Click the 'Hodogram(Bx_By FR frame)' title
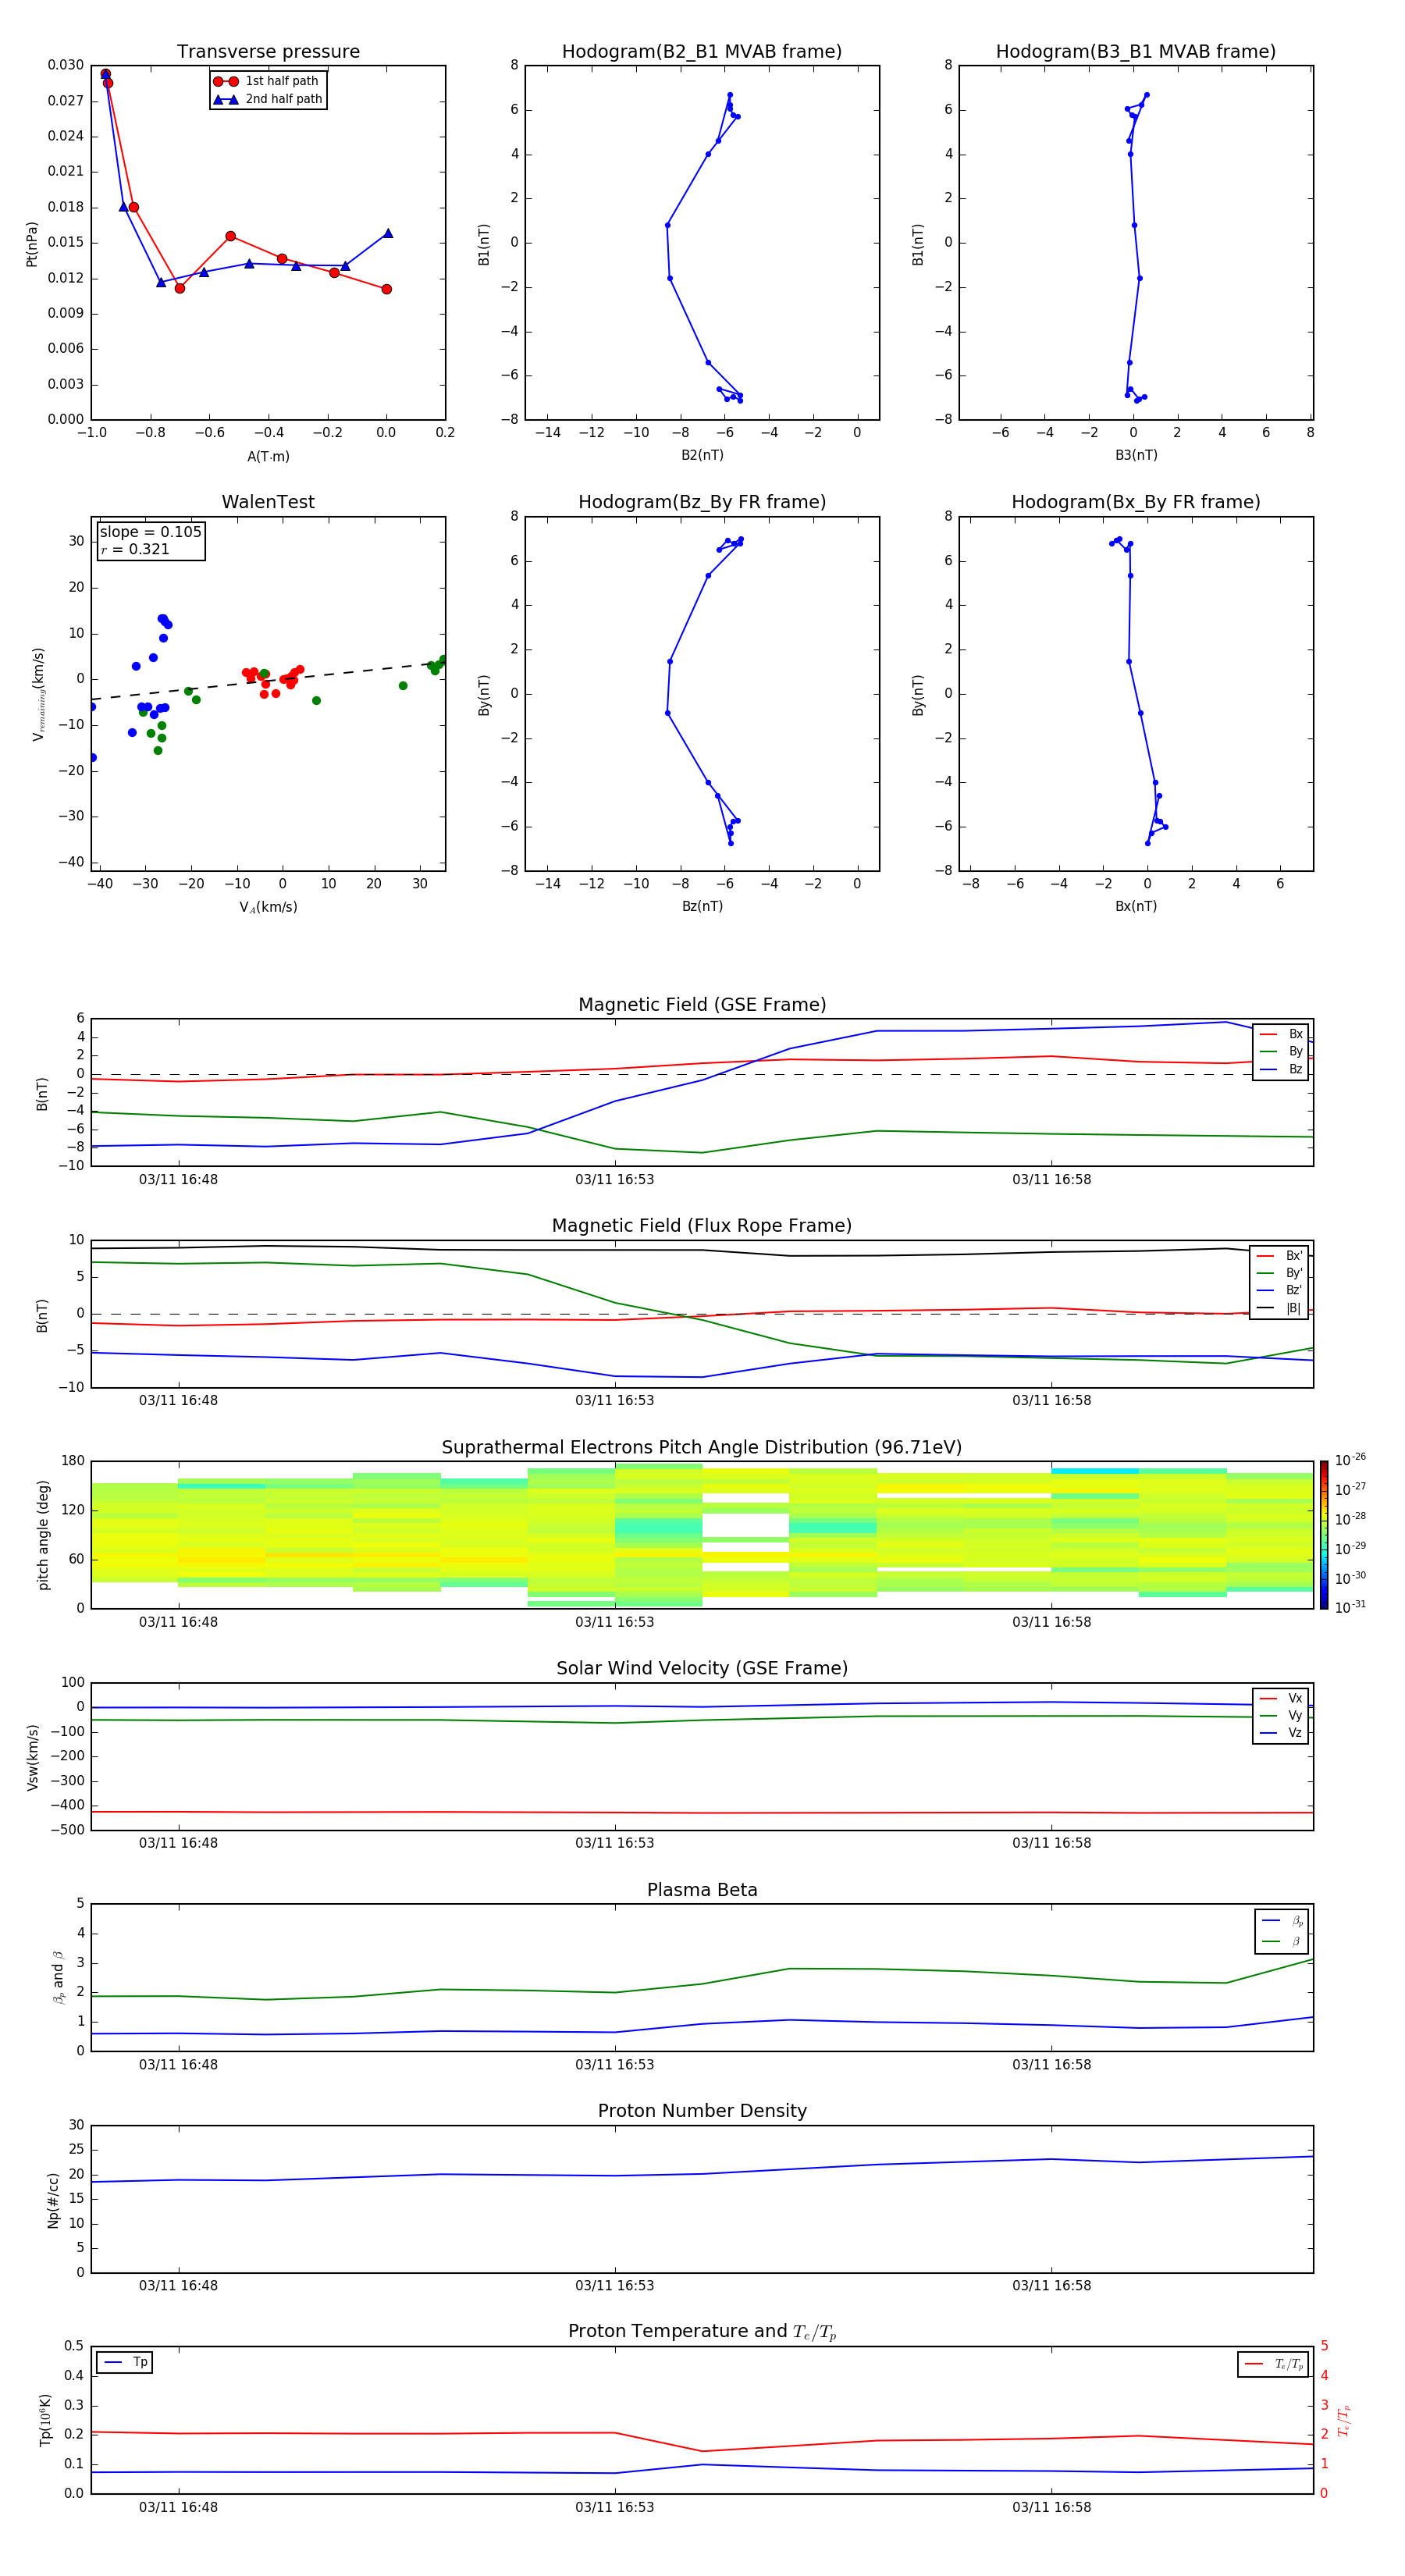This screenshot has width=1405, height=2576. 1136,502
